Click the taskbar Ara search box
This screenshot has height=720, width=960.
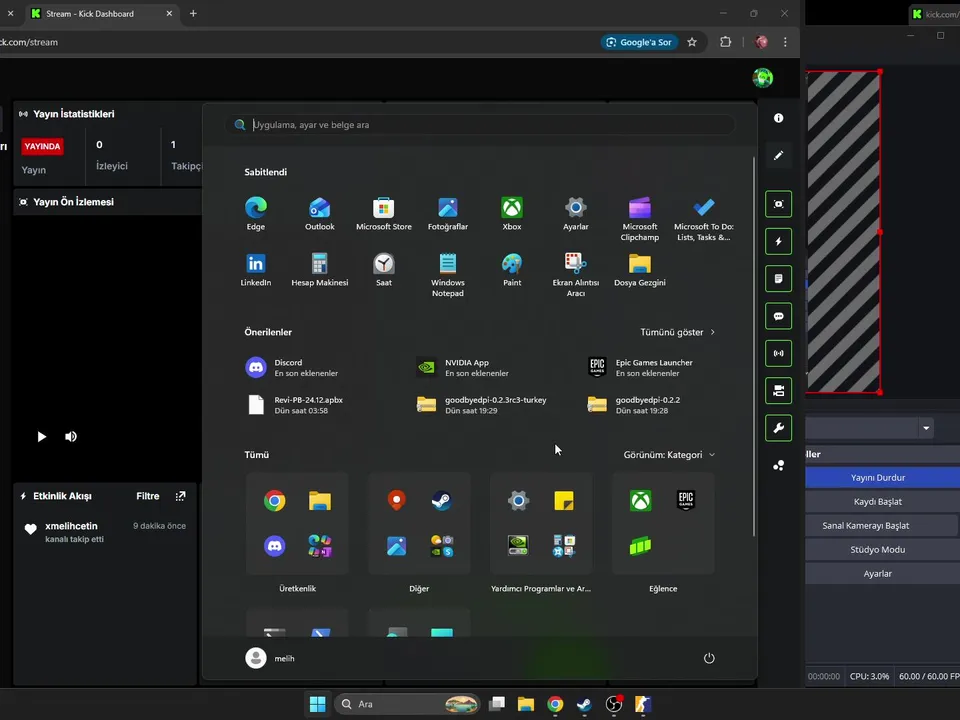point(407,704)
